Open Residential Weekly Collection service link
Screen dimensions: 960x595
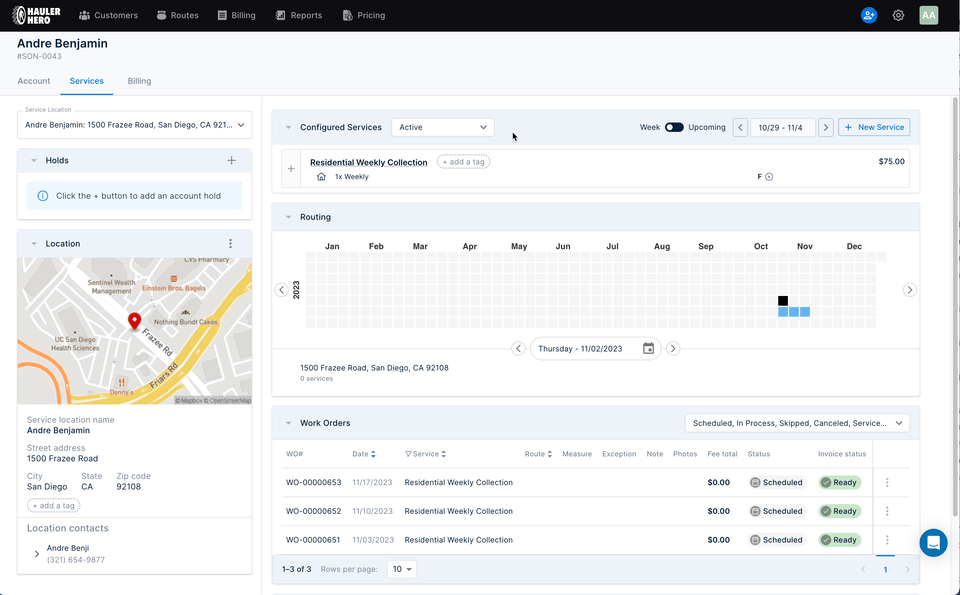pyautogui.click(x=369, y=162)
